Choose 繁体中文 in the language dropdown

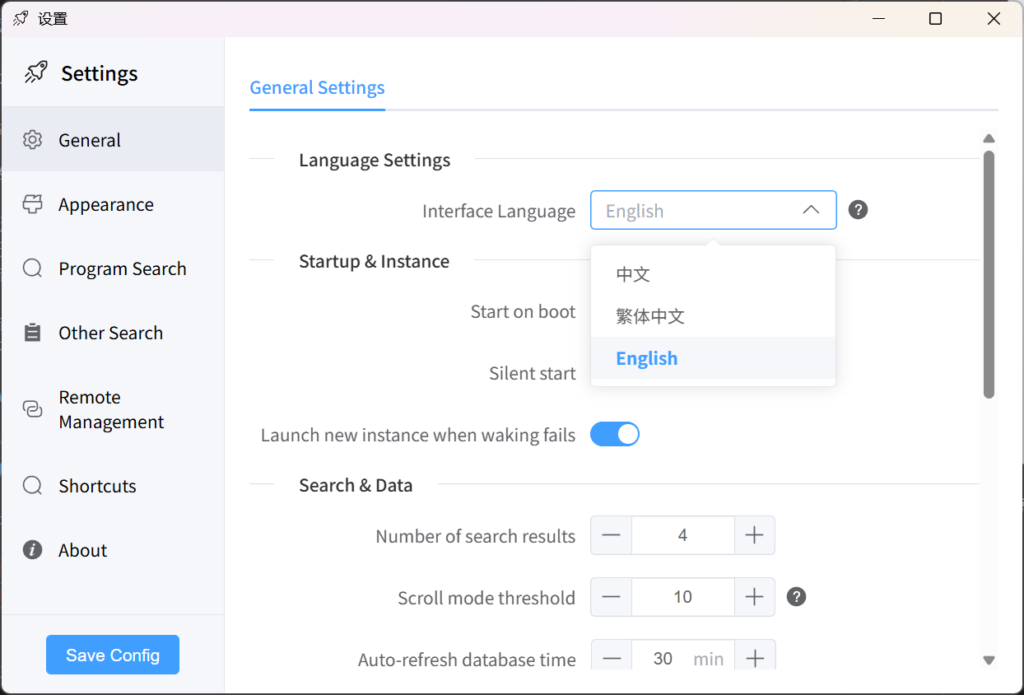click(650, 316)
